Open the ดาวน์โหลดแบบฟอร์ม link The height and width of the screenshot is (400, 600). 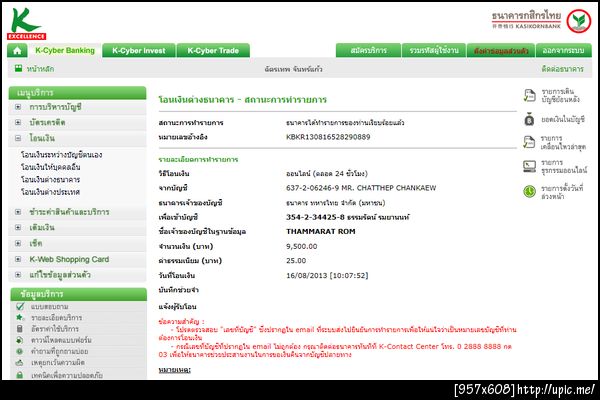[x=61, y=340]
